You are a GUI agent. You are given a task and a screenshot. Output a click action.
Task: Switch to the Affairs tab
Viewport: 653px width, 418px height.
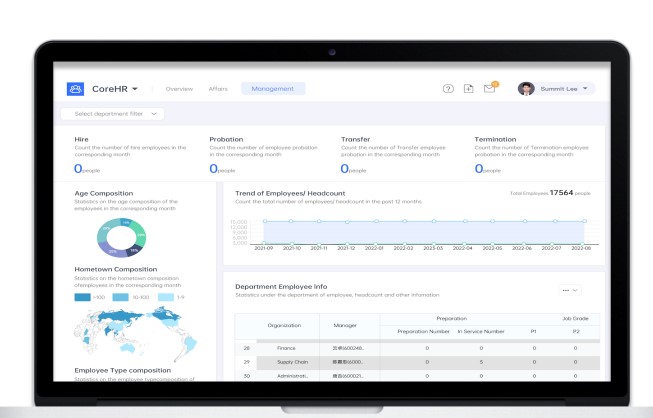[x=218, y=89]
